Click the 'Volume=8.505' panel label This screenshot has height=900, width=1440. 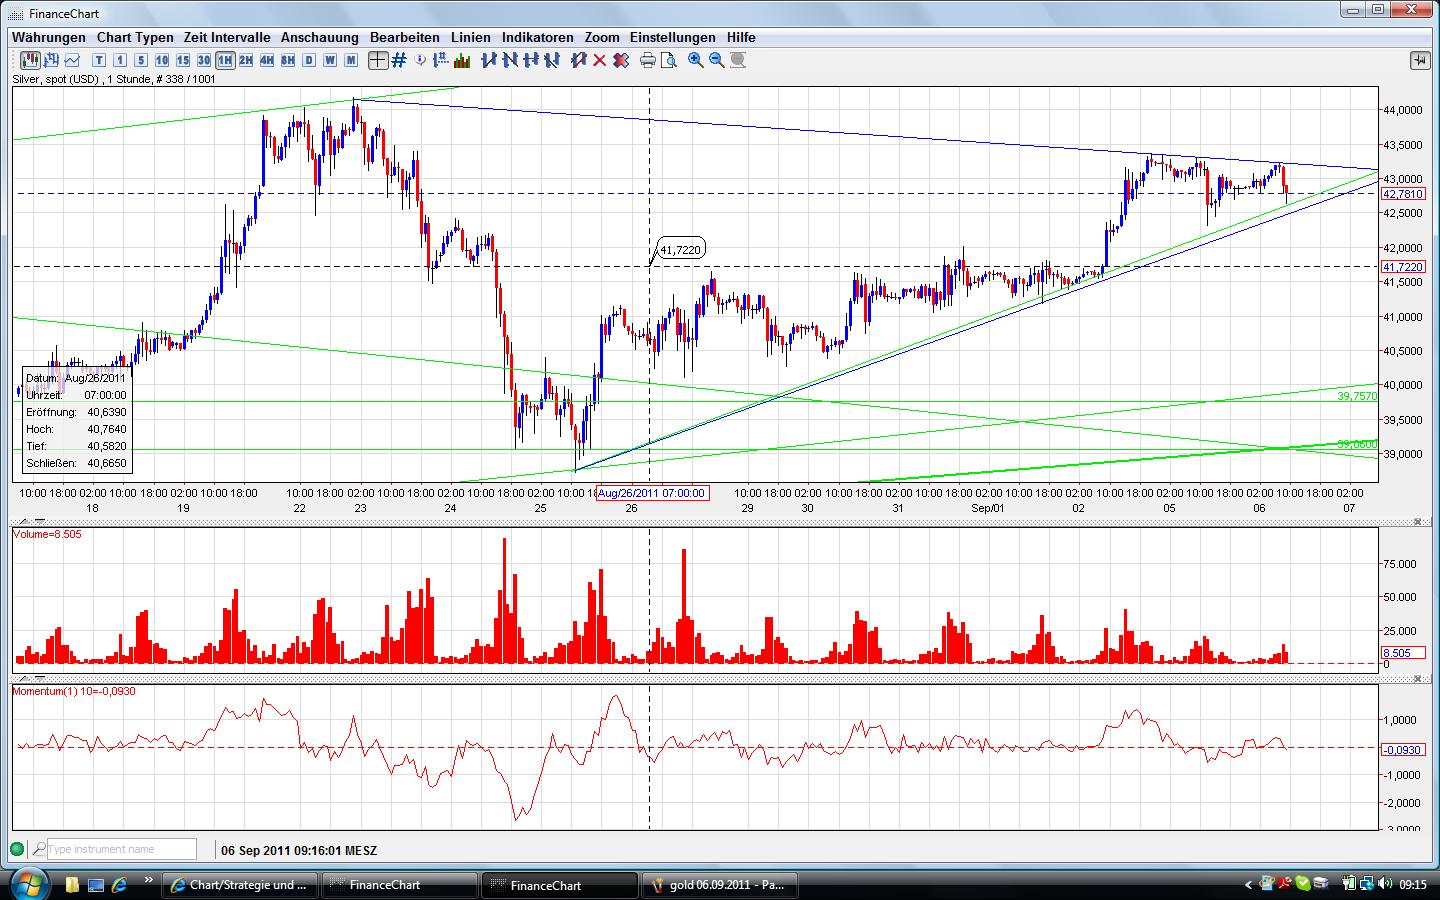(47, 534)
